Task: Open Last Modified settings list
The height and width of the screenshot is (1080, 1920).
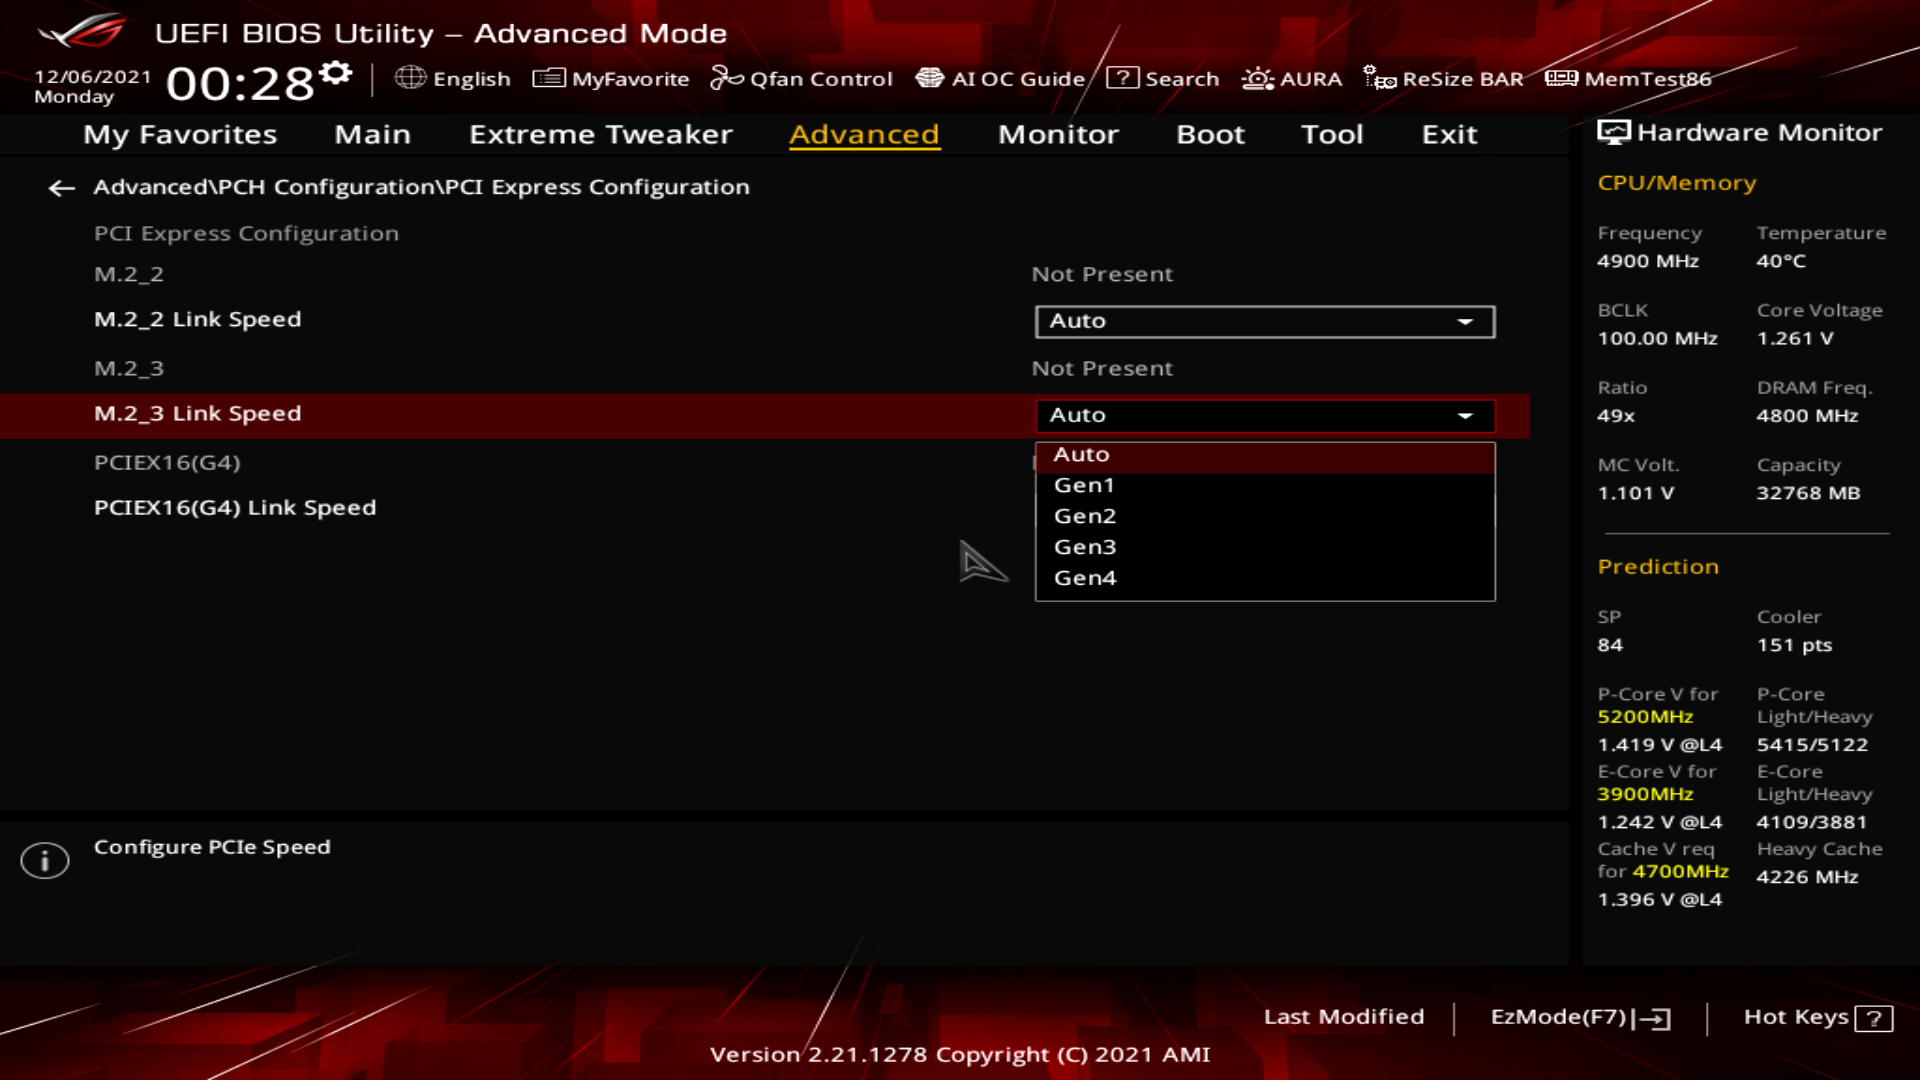Action: [1343, 1017]
